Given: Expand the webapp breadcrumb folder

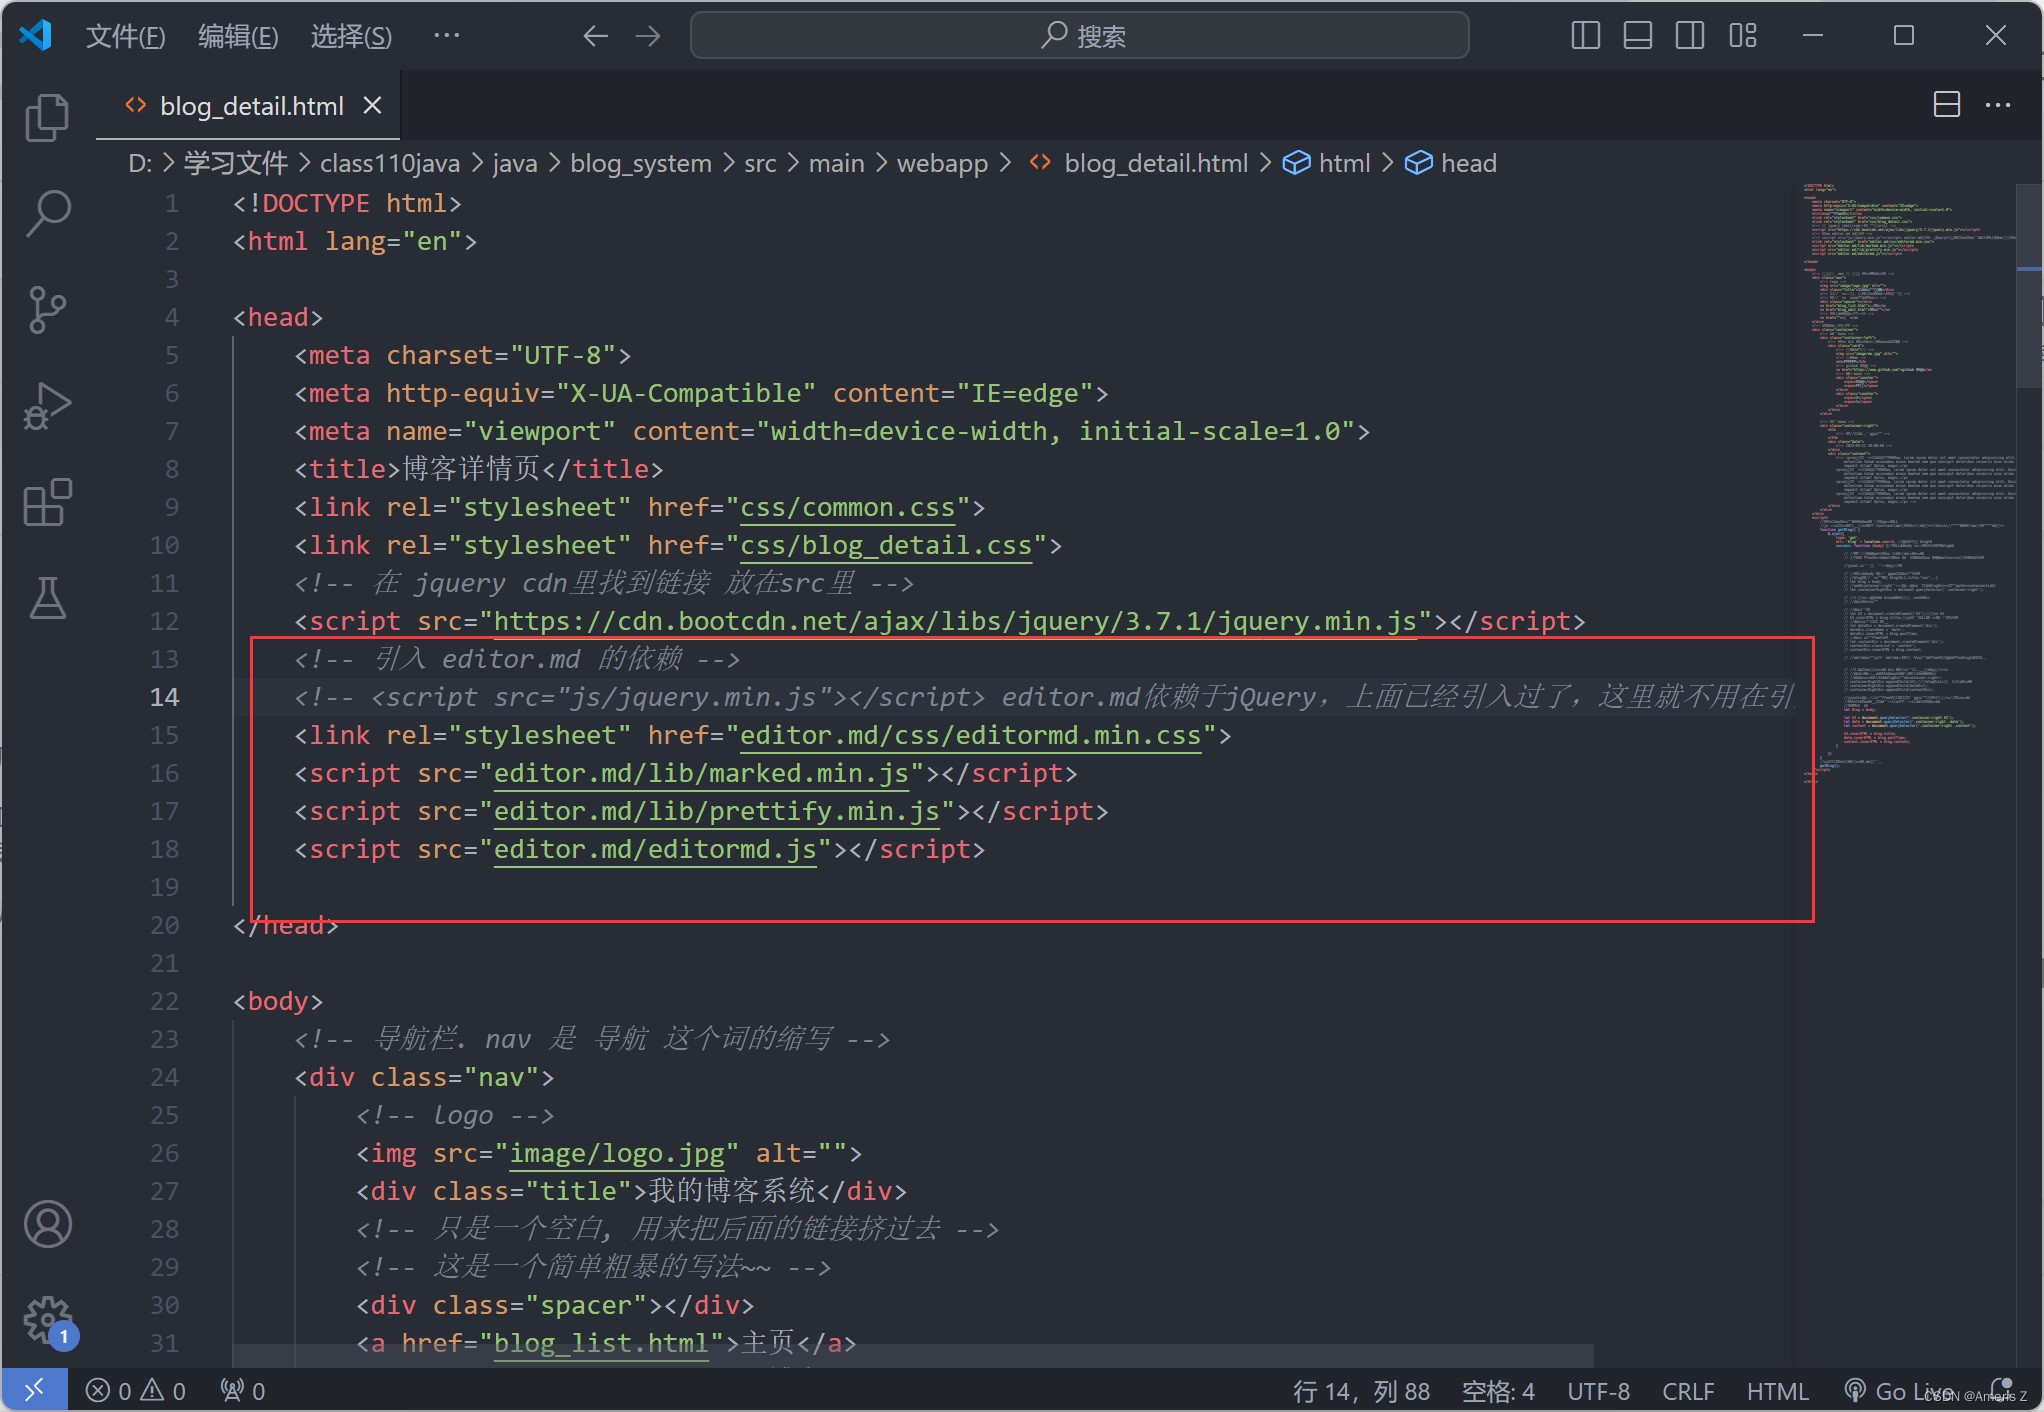Looking at the screenshot, I should tap(941, 163).
